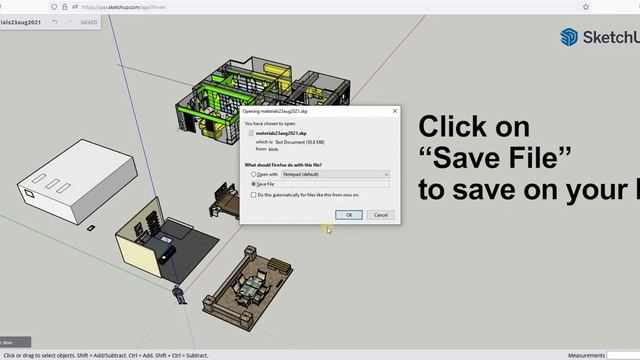Click the padlock site security icon
Image resolution: width=640 pixels, height=360 pixels.
(64, 7)
